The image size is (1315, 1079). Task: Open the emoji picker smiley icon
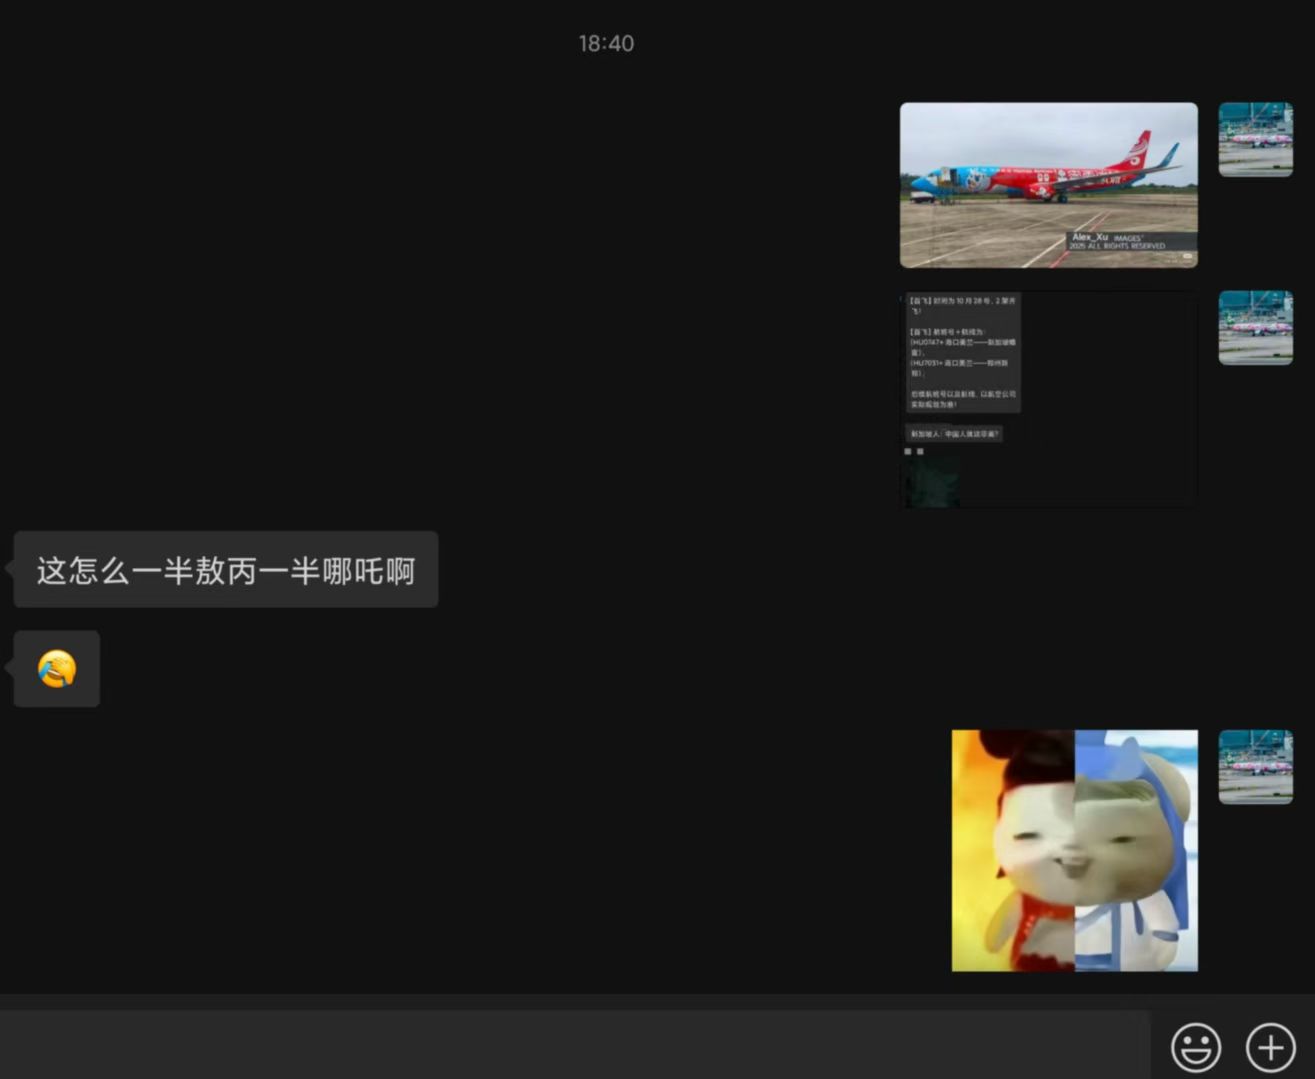[x=1195, y=1047]
